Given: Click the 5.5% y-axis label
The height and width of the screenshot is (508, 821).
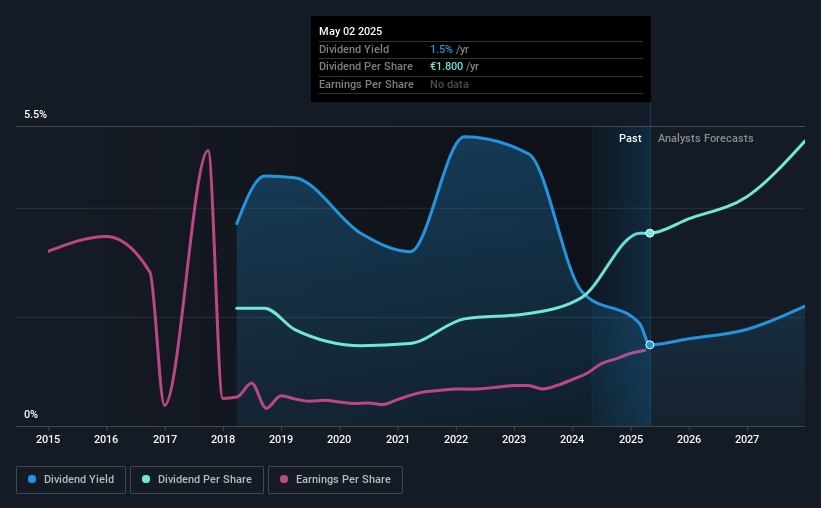Looking at the screenshot, I should (35, 115).
